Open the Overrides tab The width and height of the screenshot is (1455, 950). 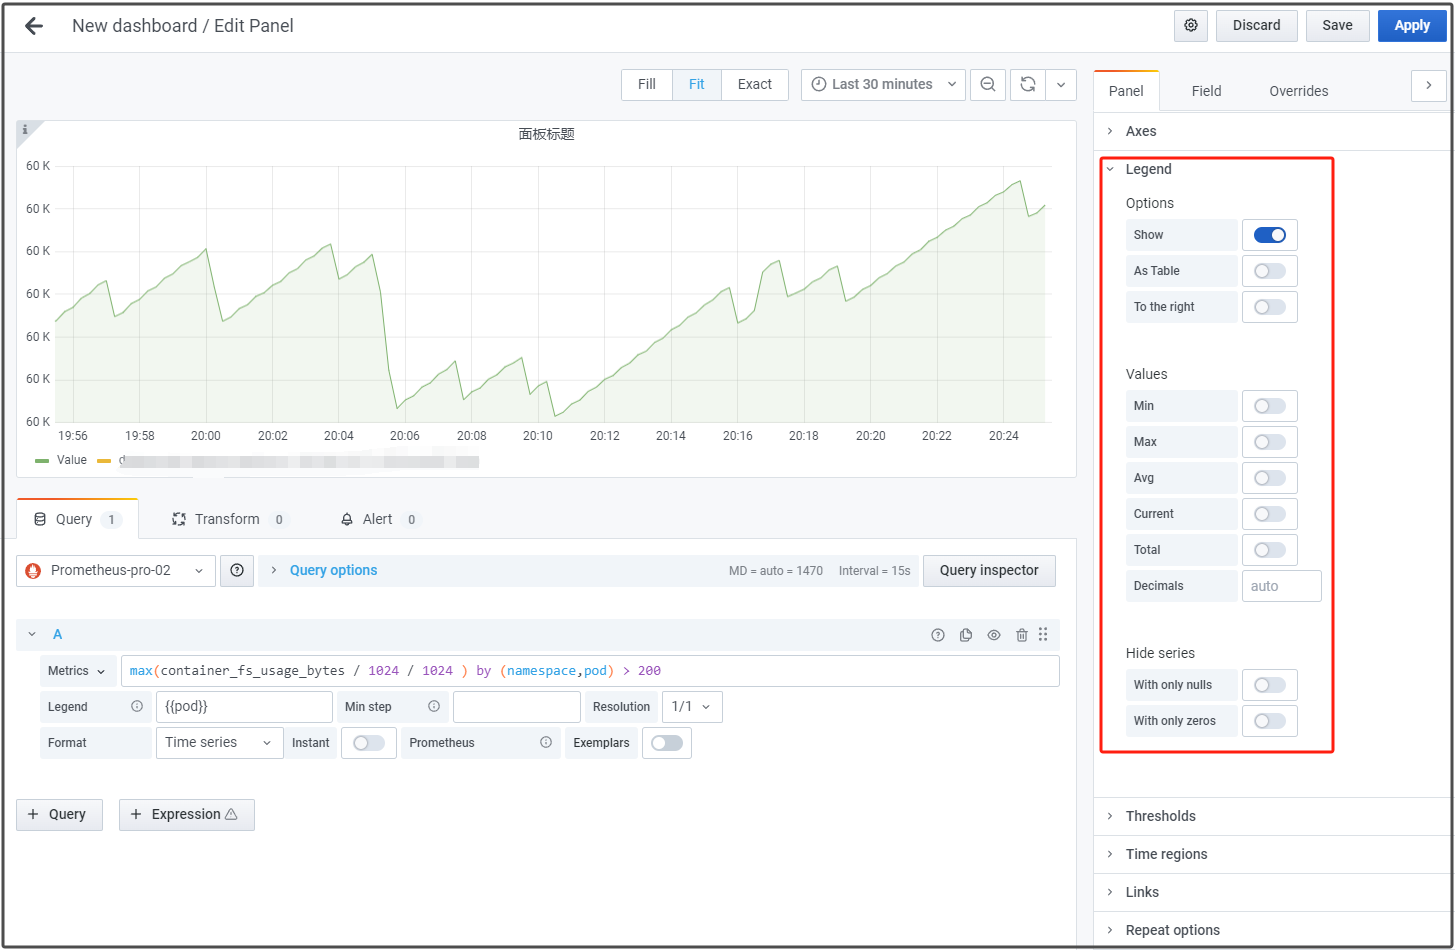coord(1298,91)
